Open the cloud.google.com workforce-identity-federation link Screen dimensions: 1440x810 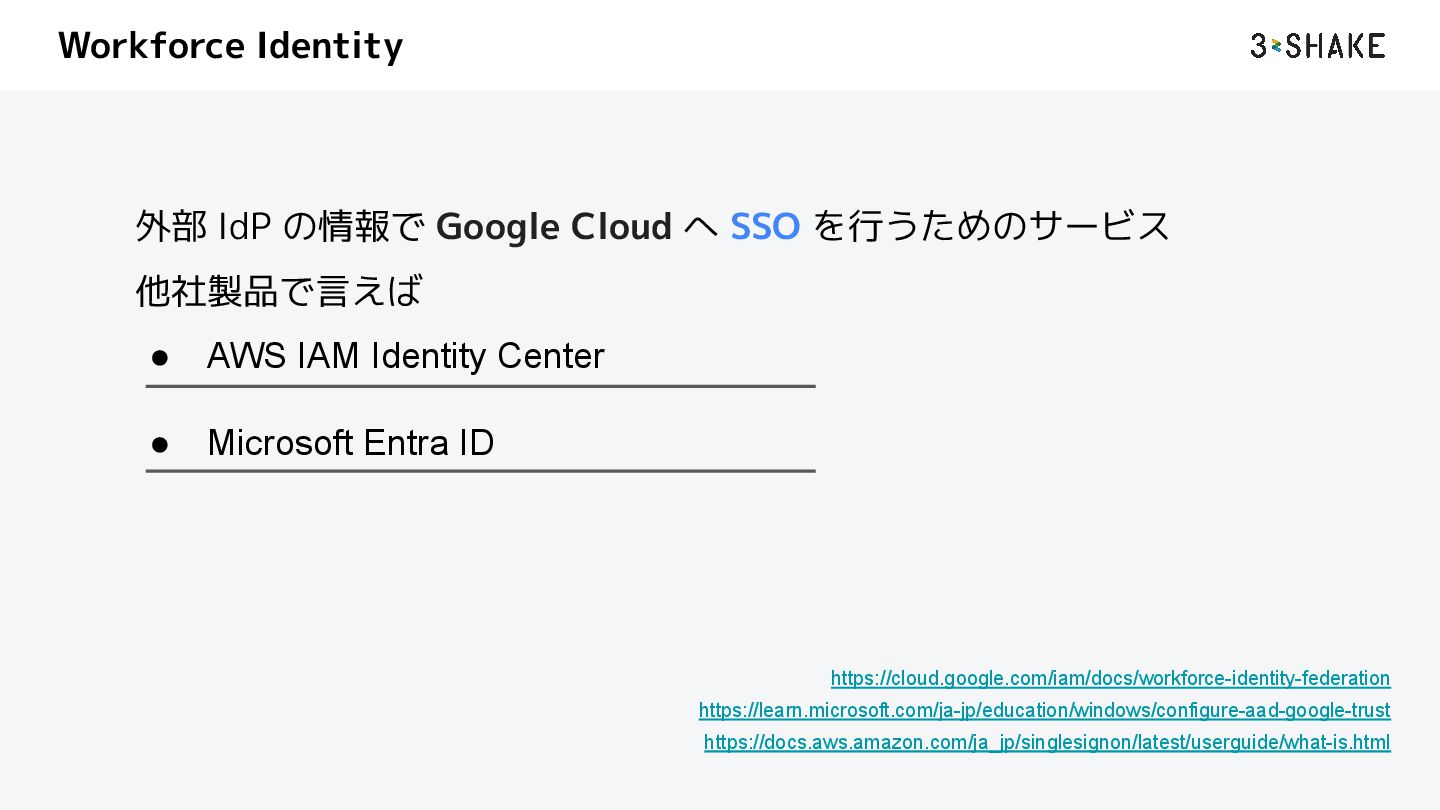pos(1110,678)
